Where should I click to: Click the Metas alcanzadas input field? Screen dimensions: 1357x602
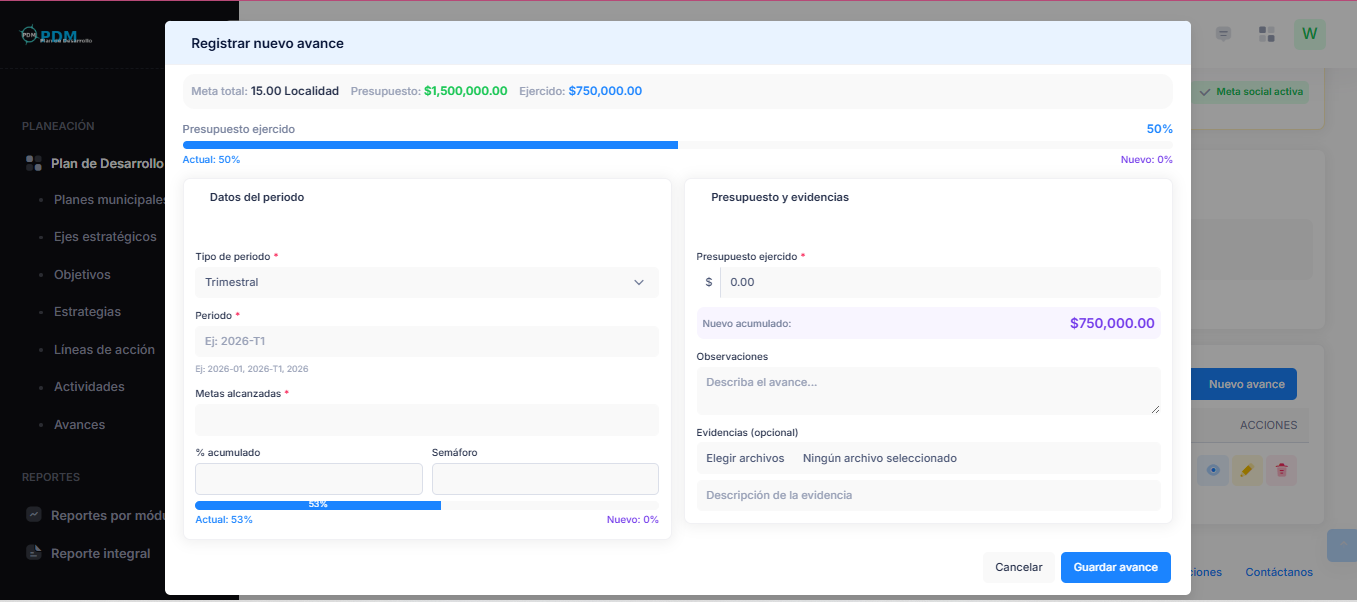coord(427,420)
